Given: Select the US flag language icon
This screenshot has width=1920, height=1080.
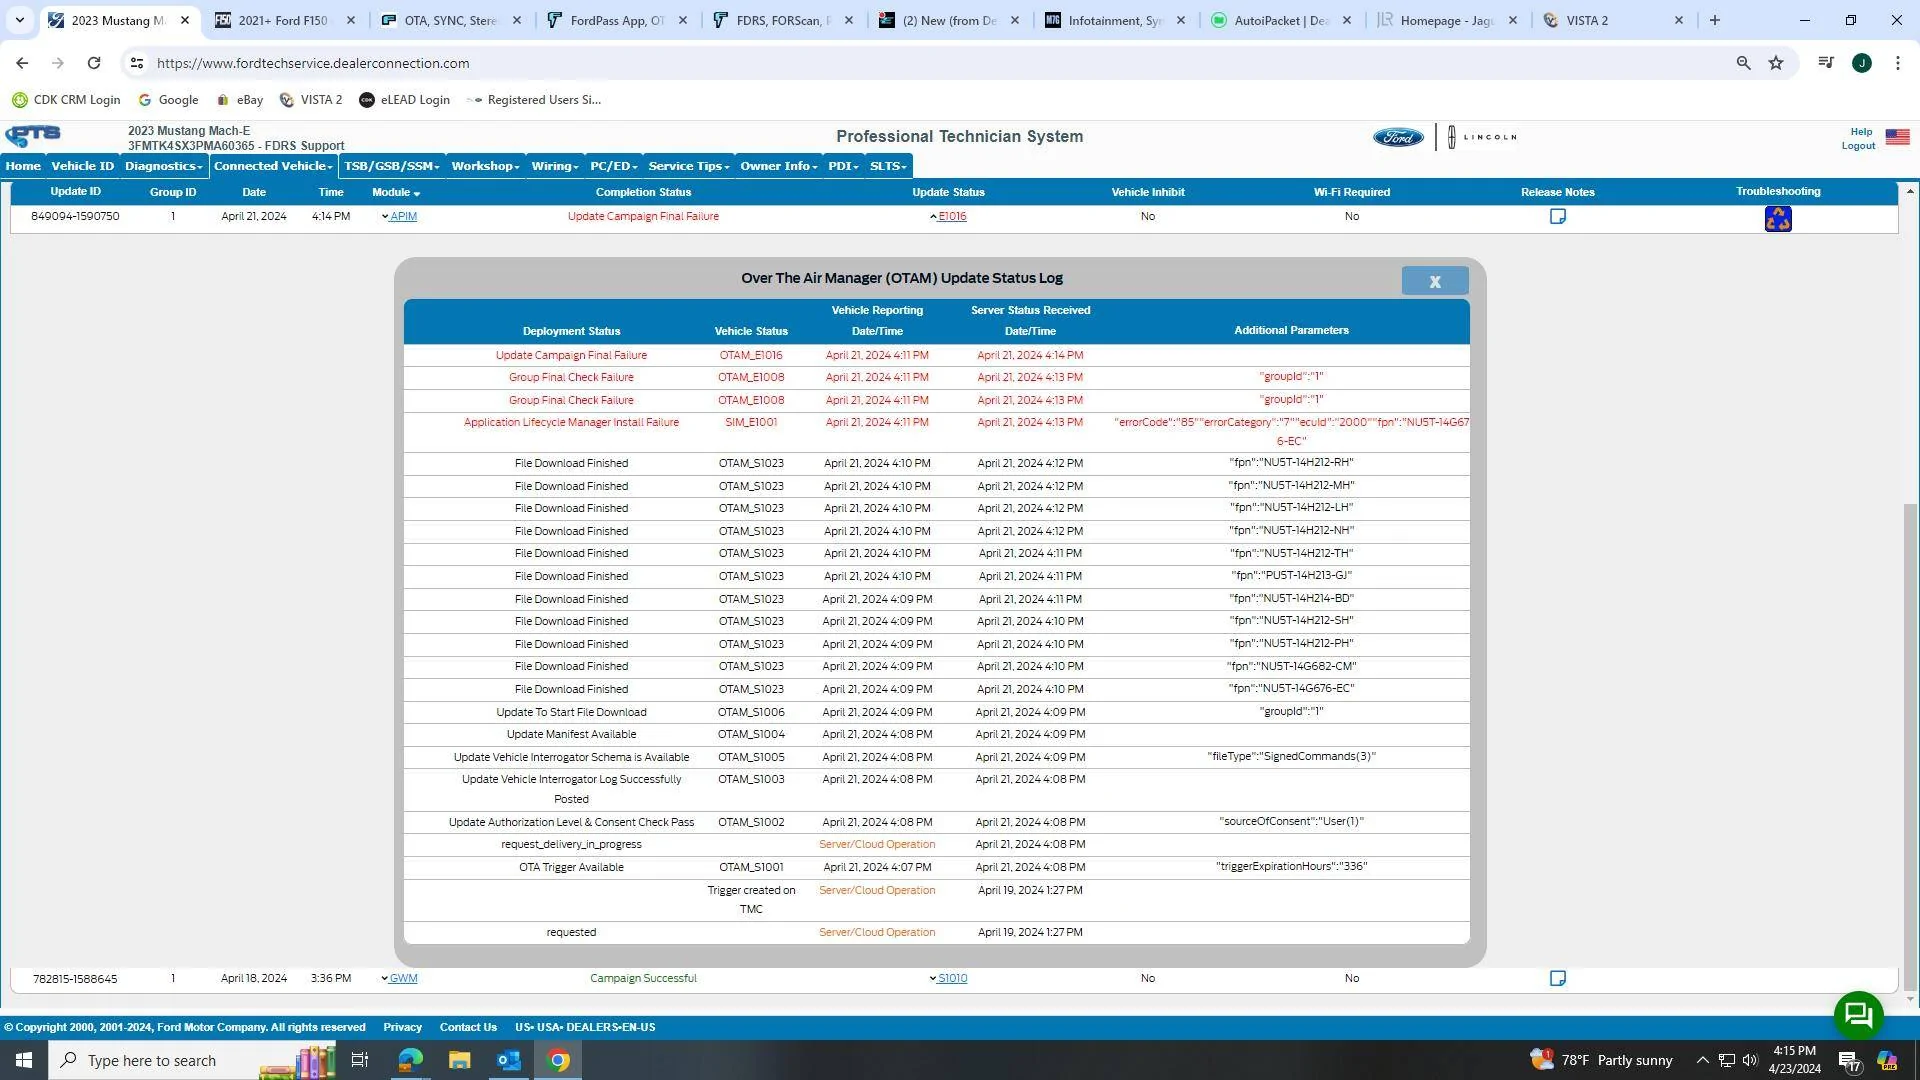Looking at the screenshot, I should [1897, 137].
